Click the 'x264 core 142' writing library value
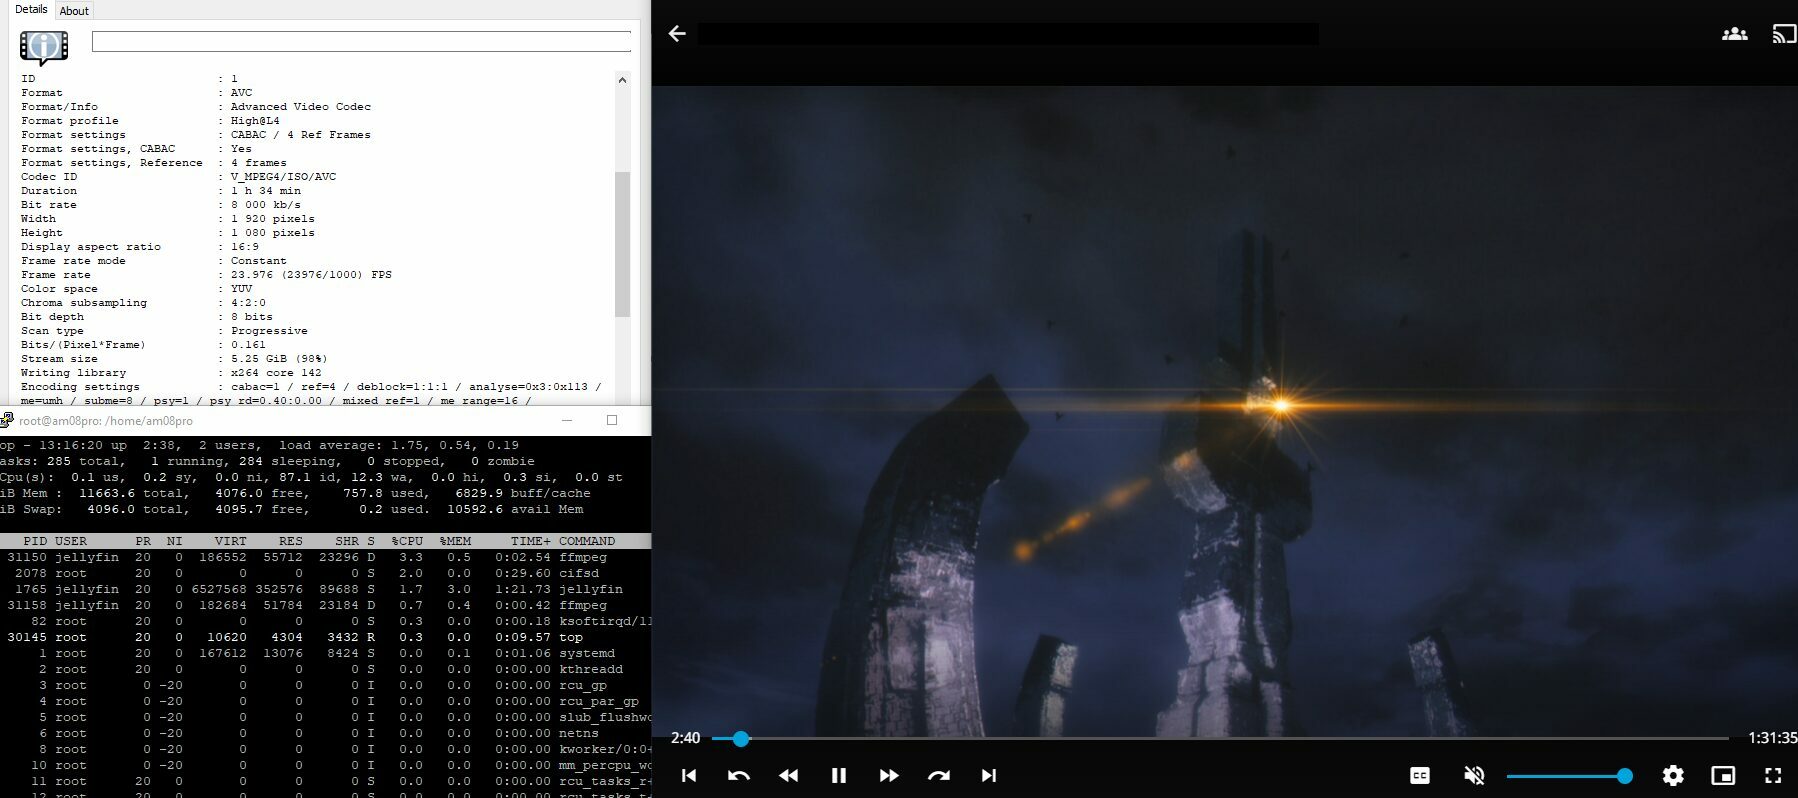Viewport: 1798px width, 798px height. 276,373
